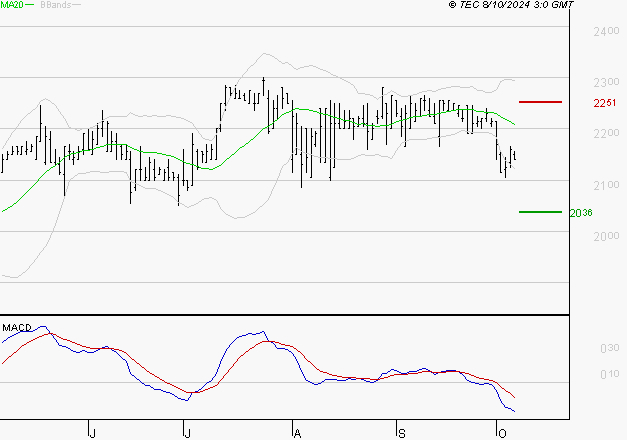This screenshot has width=627, height=440.
Task: Click the 2400 price axis label
Action: coord(606,32)
